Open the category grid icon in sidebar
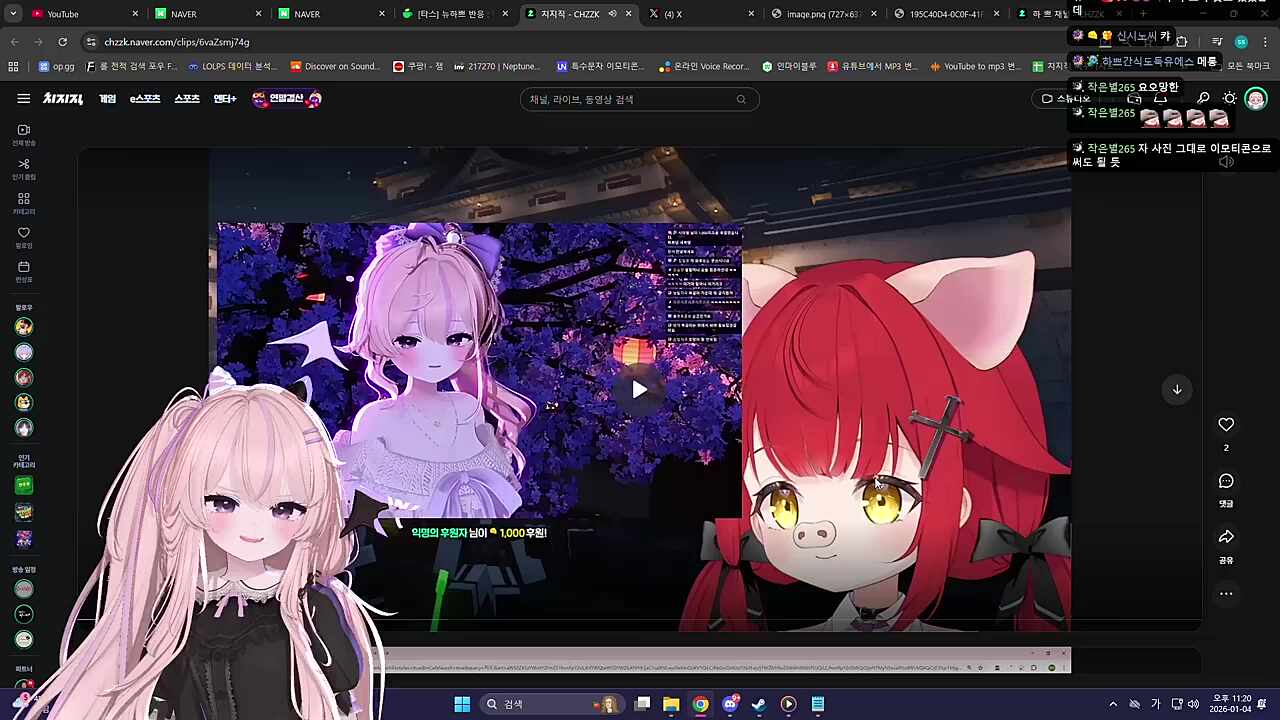The image size is (1280, 720). (x=24, y=199)
